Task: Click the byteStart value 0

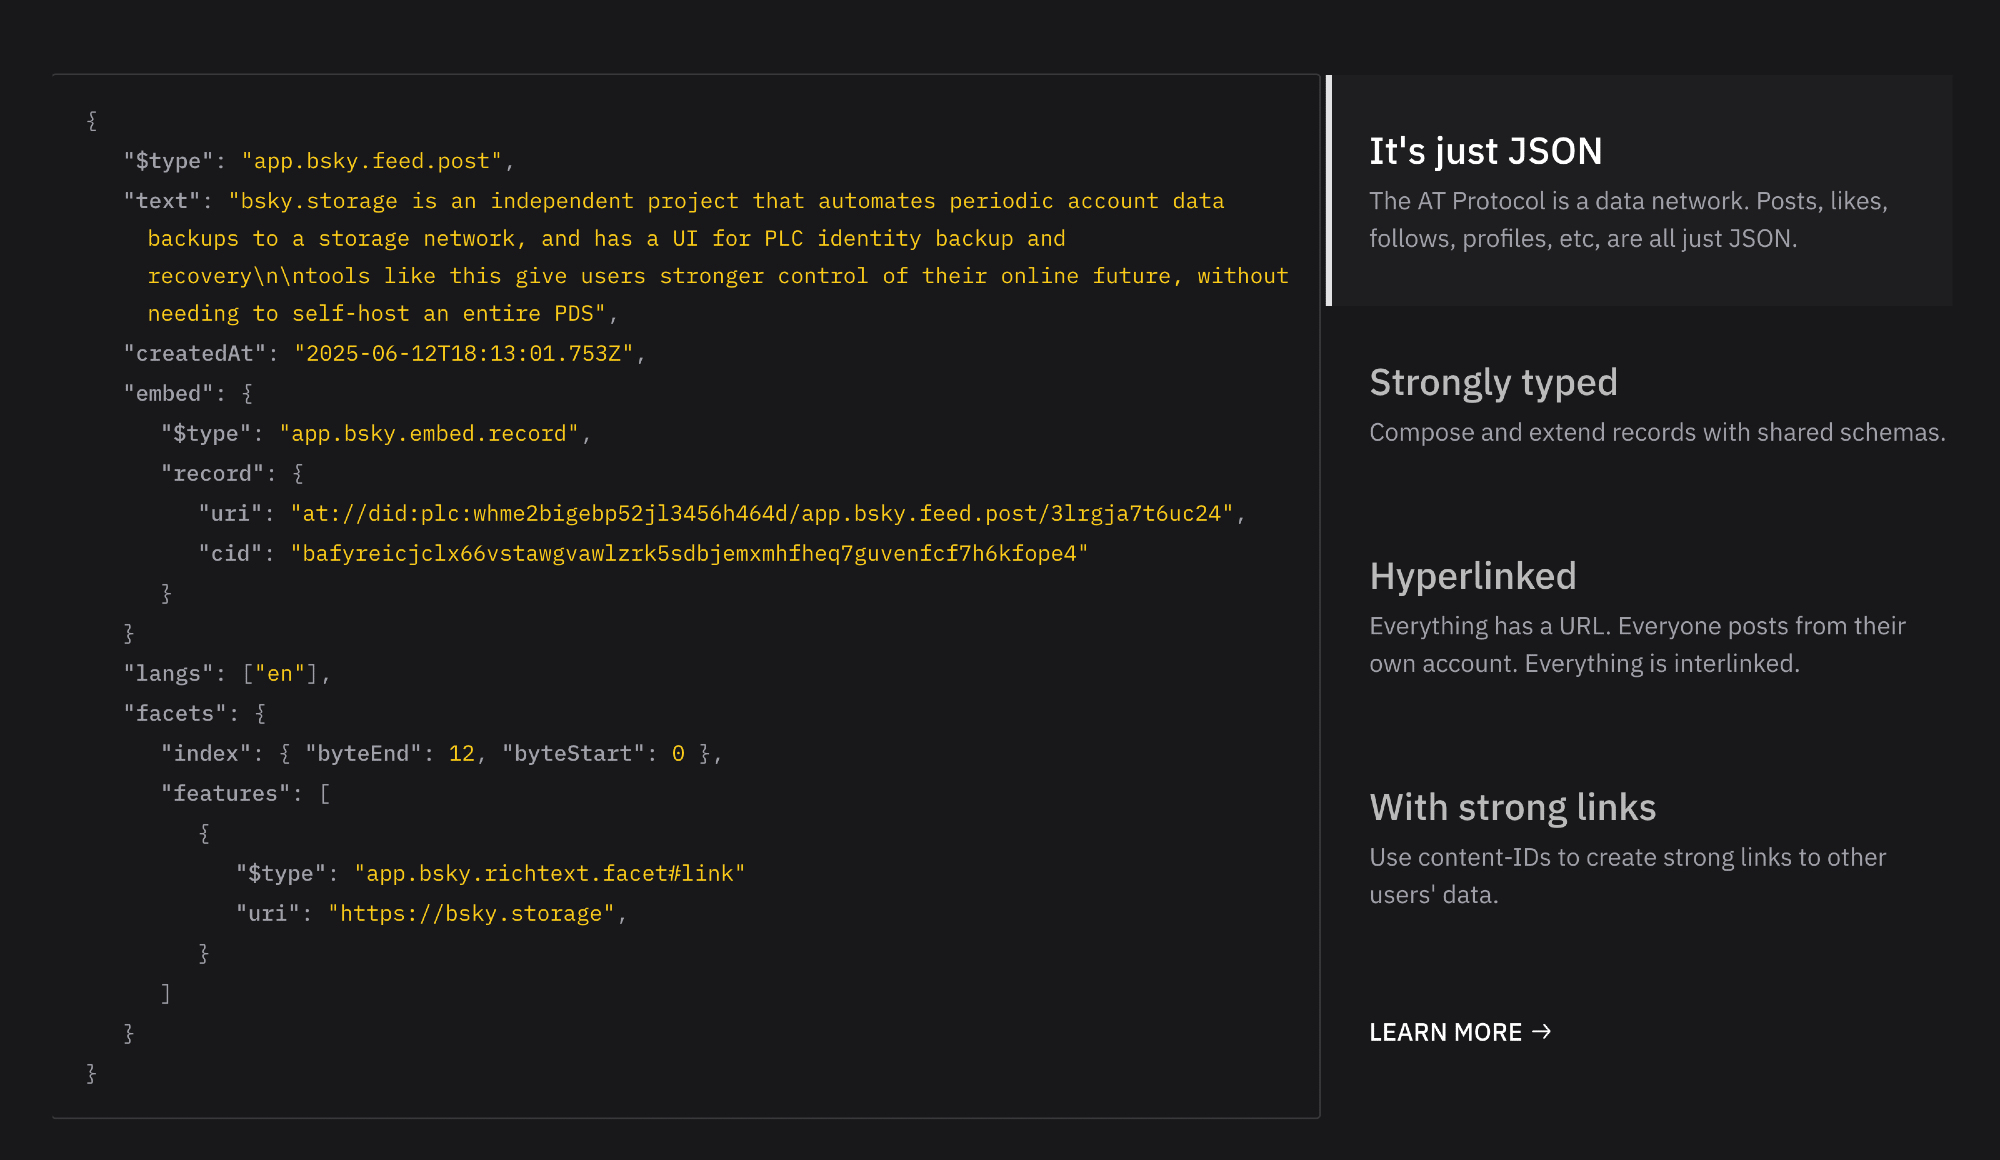Action: click(x=678, y=753)
